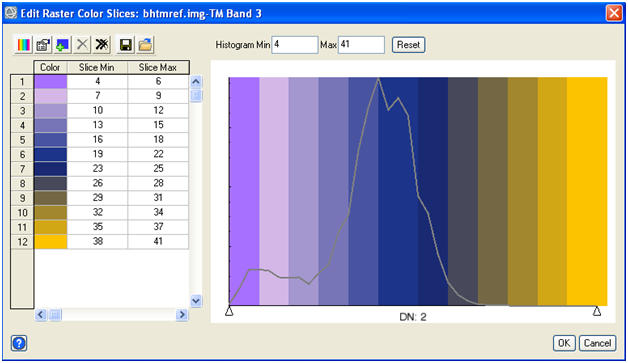The width and height of the screenshot is (628, 363).
Task: Click the open folder icon
Action: point(145,45)
